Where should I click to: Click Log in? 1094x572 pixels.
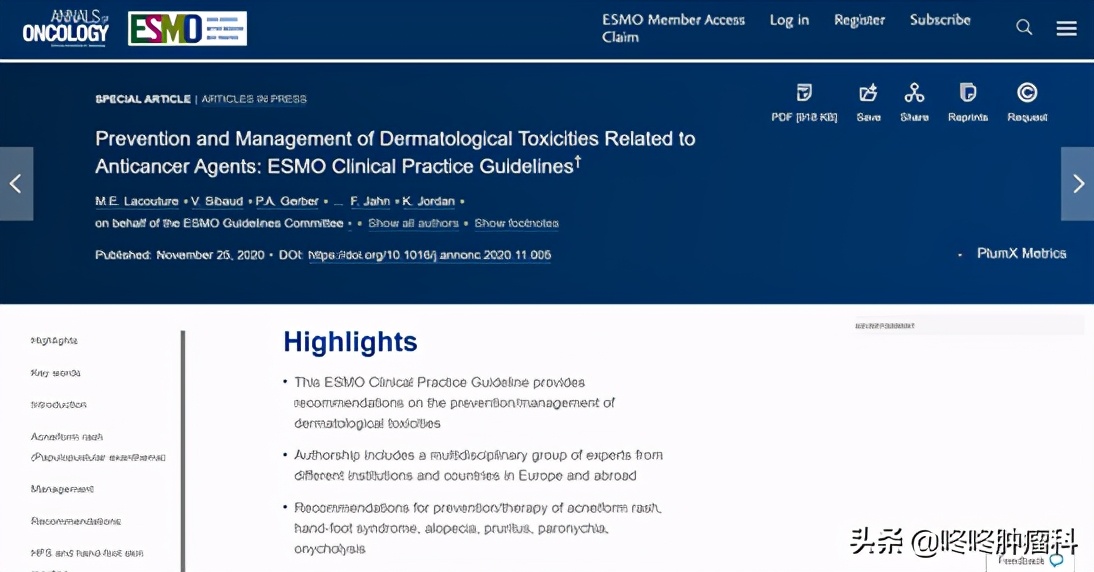789,20
